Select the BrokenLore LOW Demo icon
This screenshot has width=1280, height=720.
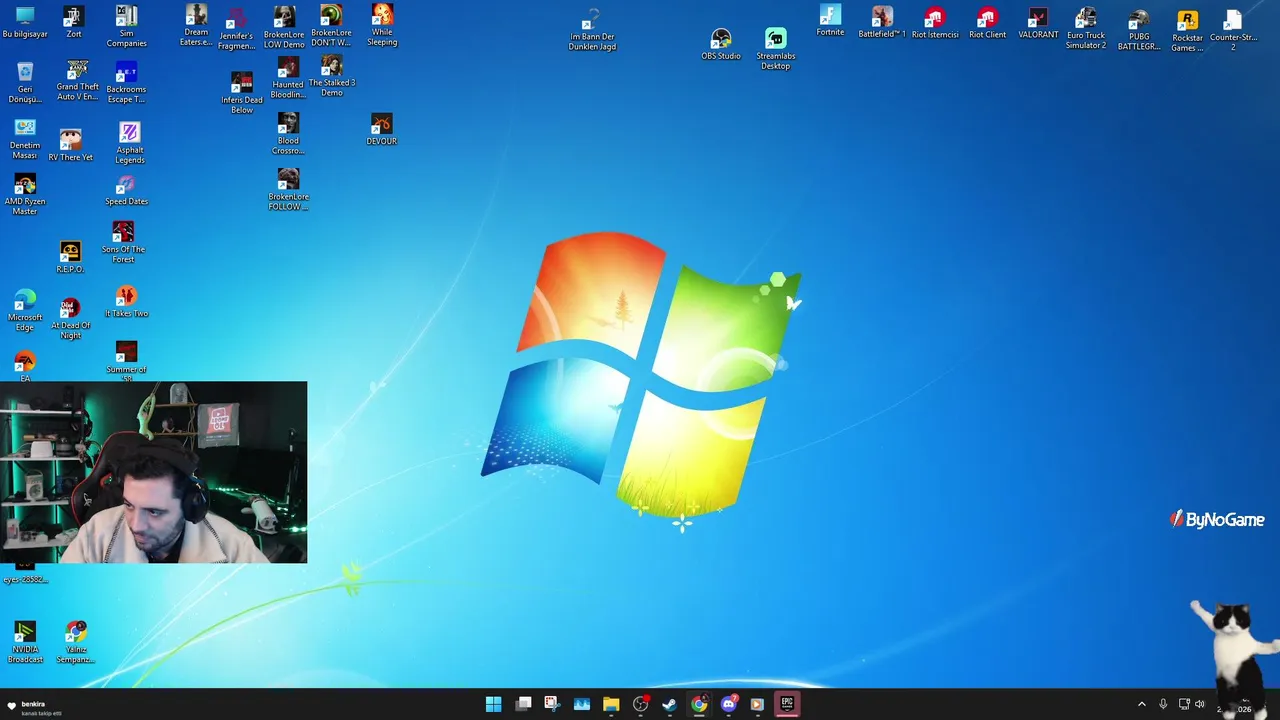pyautogui.click(x=284, y=26)
